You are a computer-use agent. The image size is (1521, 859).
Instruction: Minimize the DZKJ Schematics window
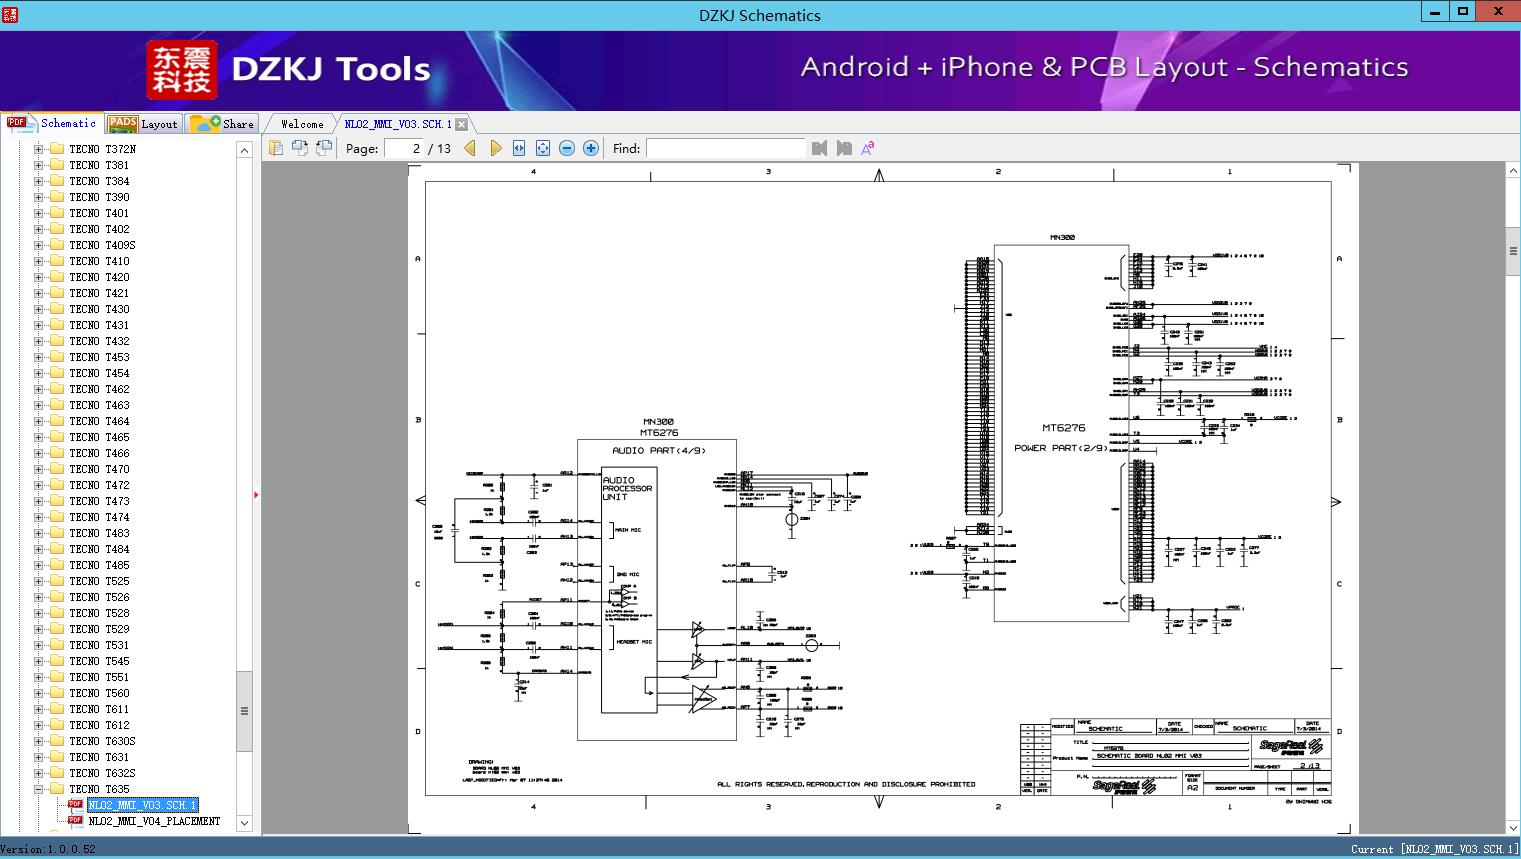[x=1436, y=13]
